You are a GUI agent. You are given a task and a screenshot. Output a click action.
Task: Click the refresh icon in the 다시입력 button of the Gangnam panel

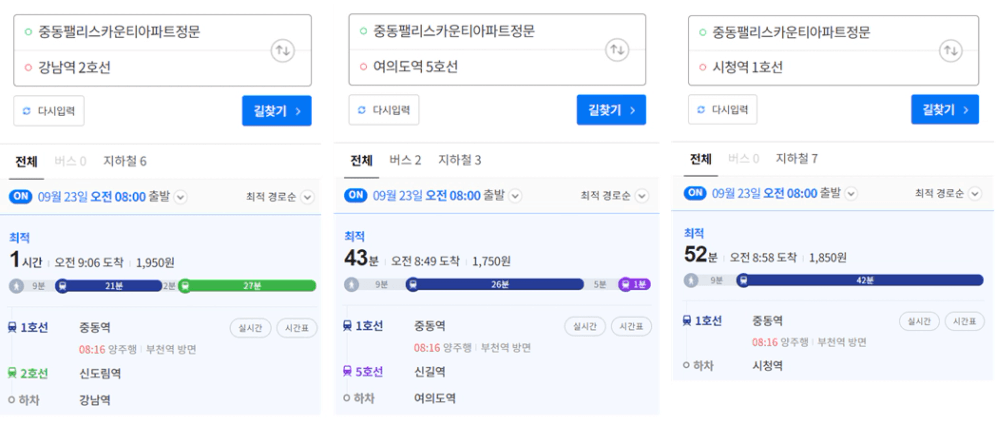27,111
